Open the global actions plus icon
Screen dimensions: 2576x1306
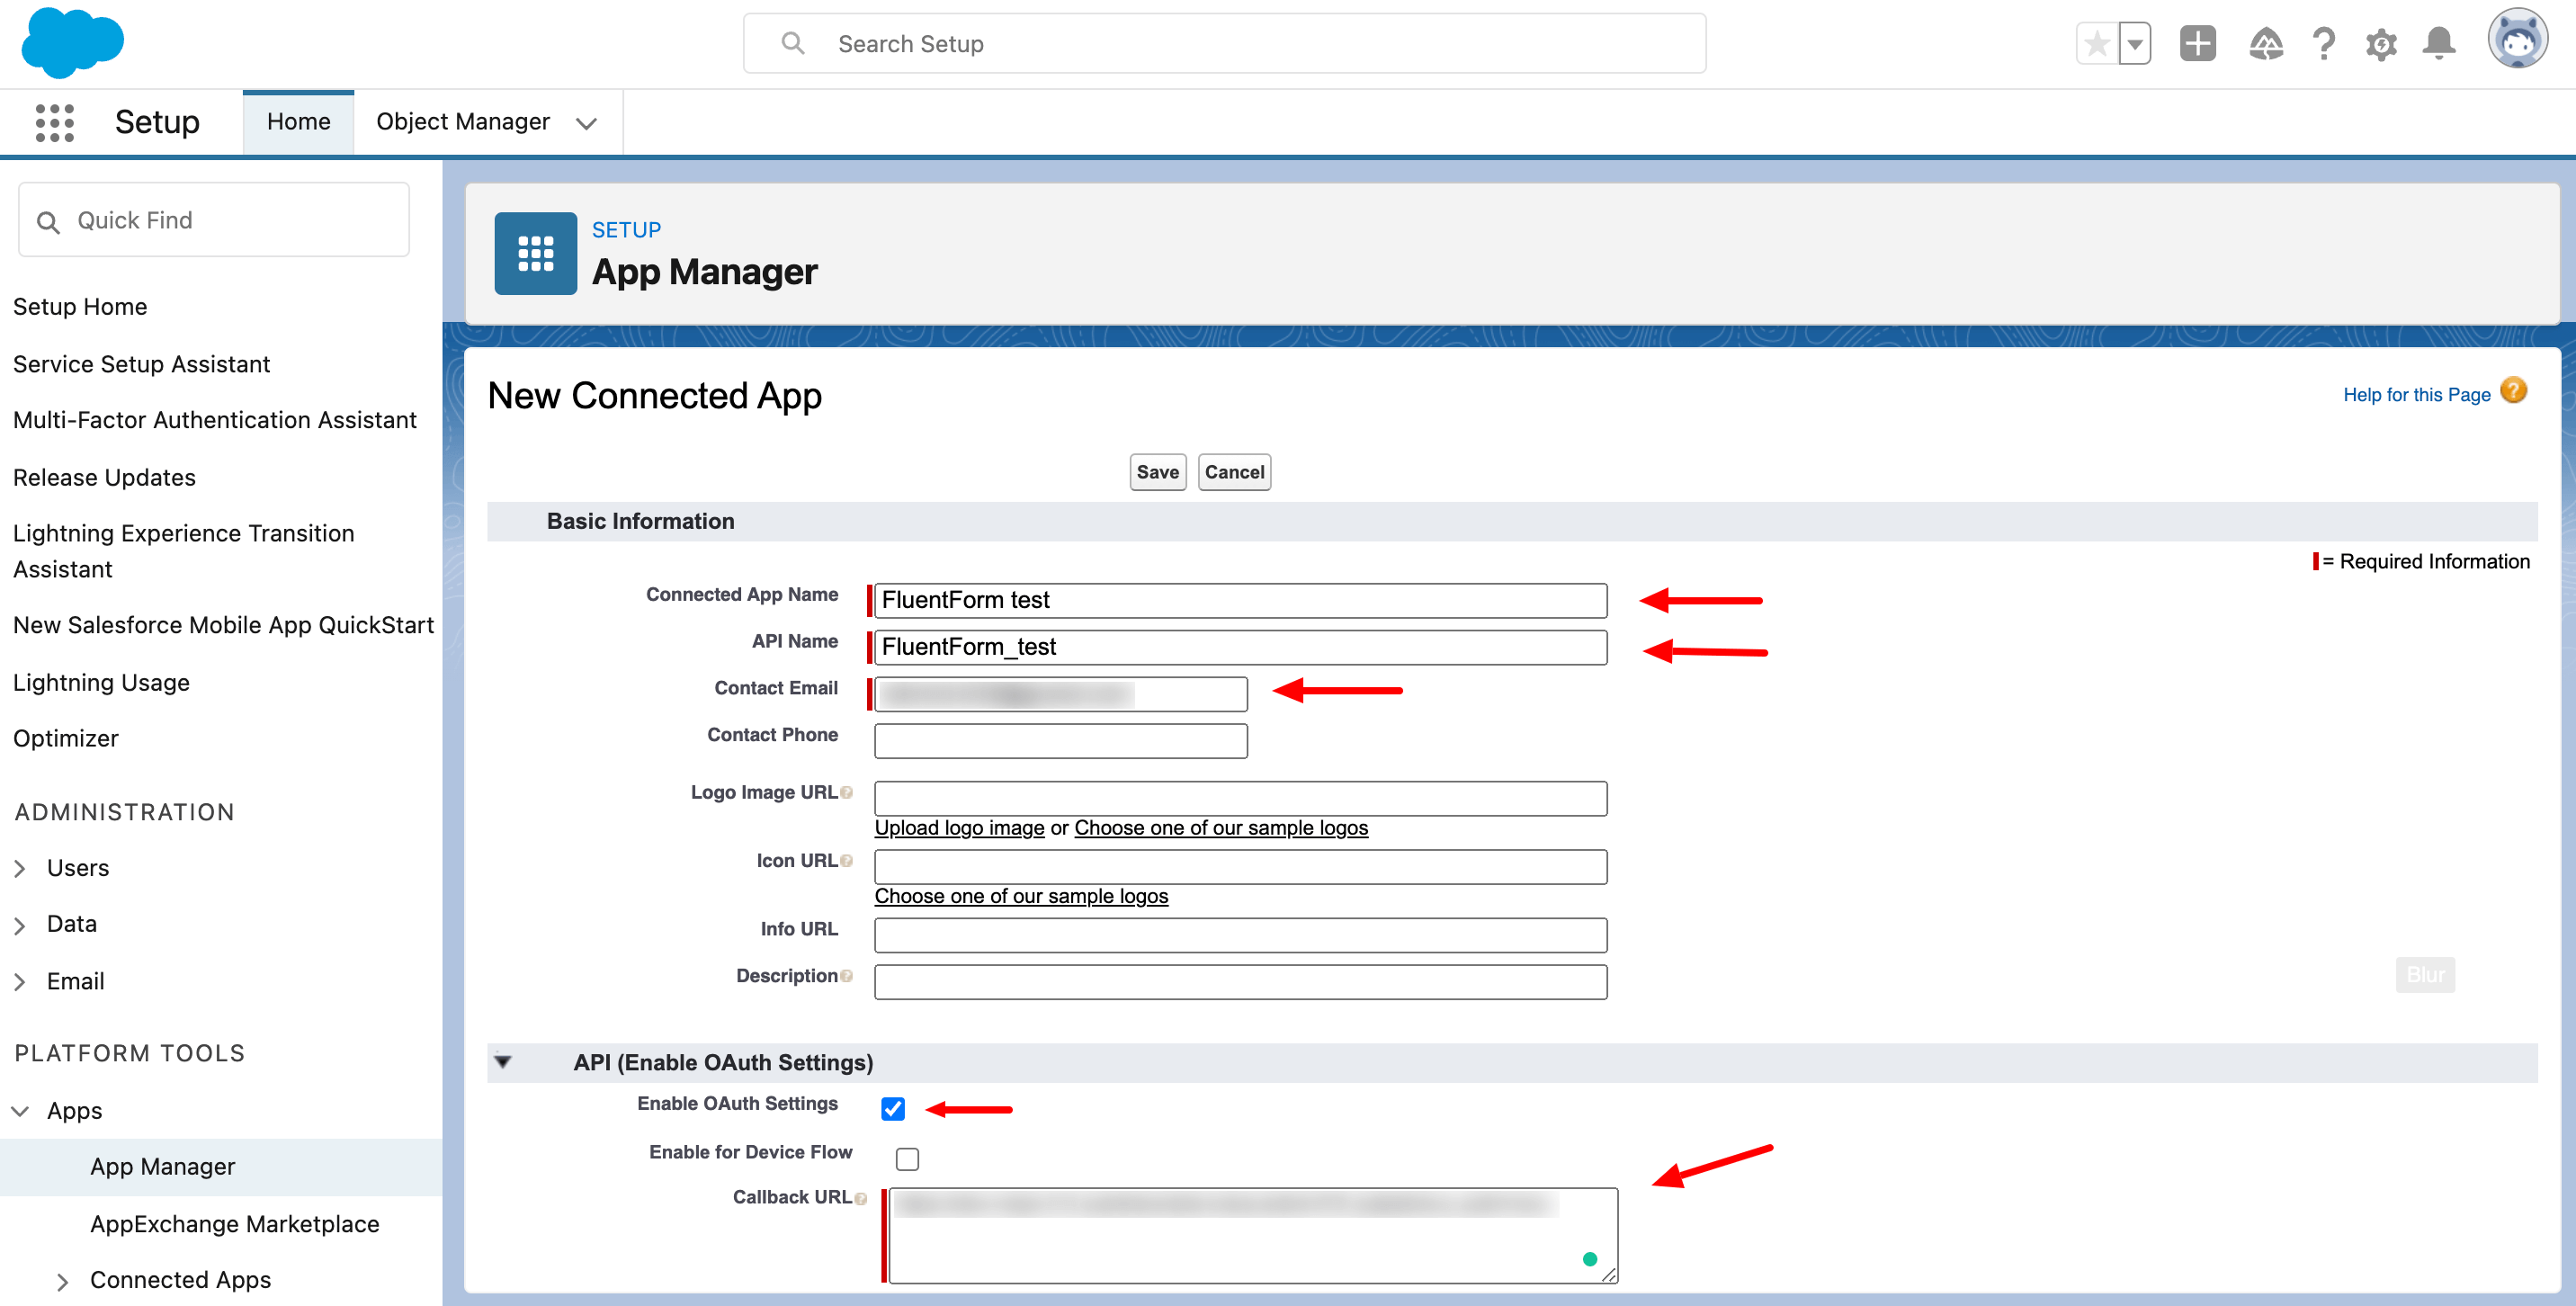coord(2197,44)
